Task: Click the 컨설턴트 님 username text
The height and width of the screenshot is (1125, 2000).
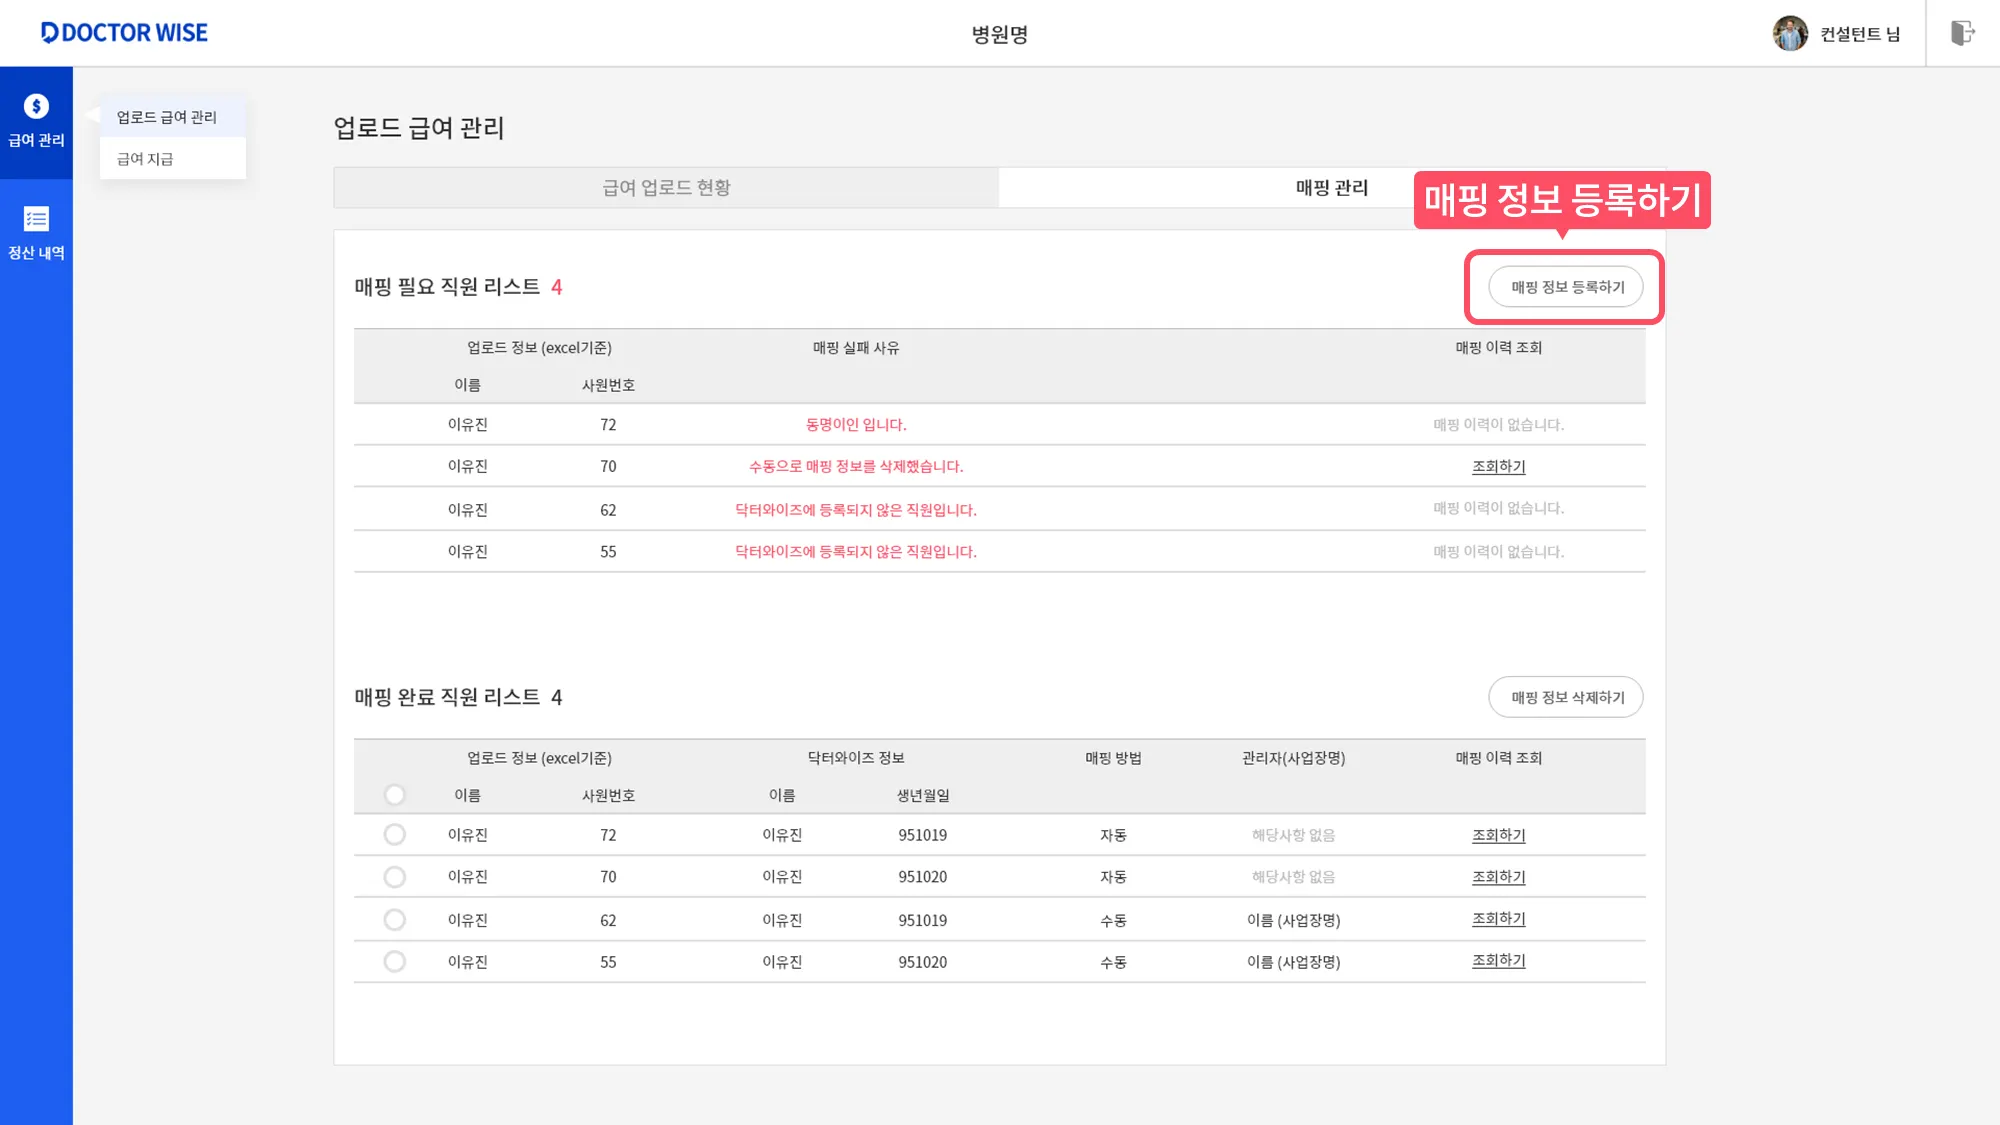Action: 1859,34
